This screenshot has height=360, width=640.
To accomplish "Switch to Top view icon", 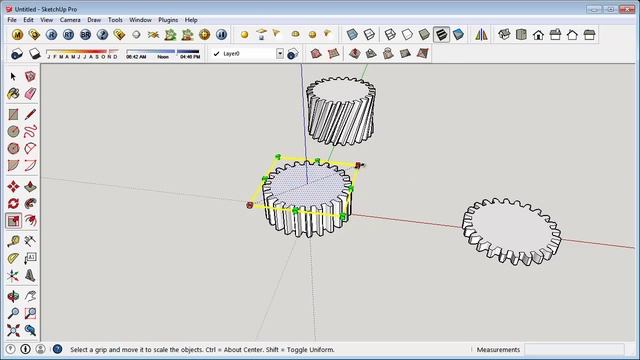I will 521,35.
